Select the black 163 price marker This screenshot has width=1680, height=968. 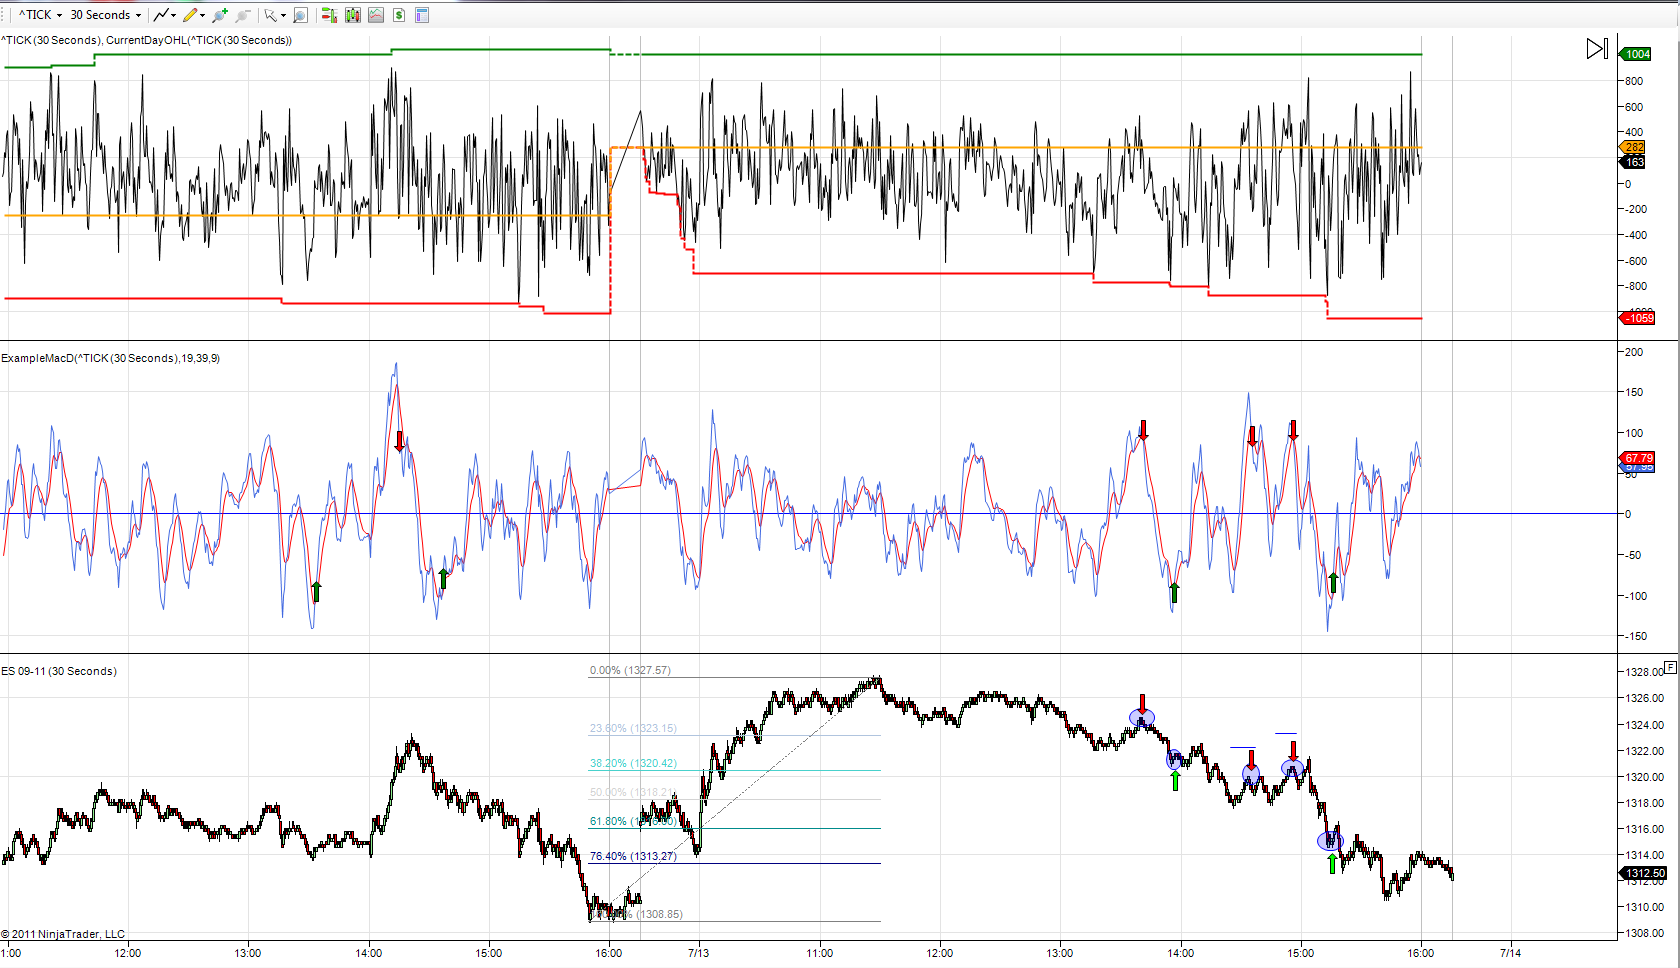tap(1633, 162)
